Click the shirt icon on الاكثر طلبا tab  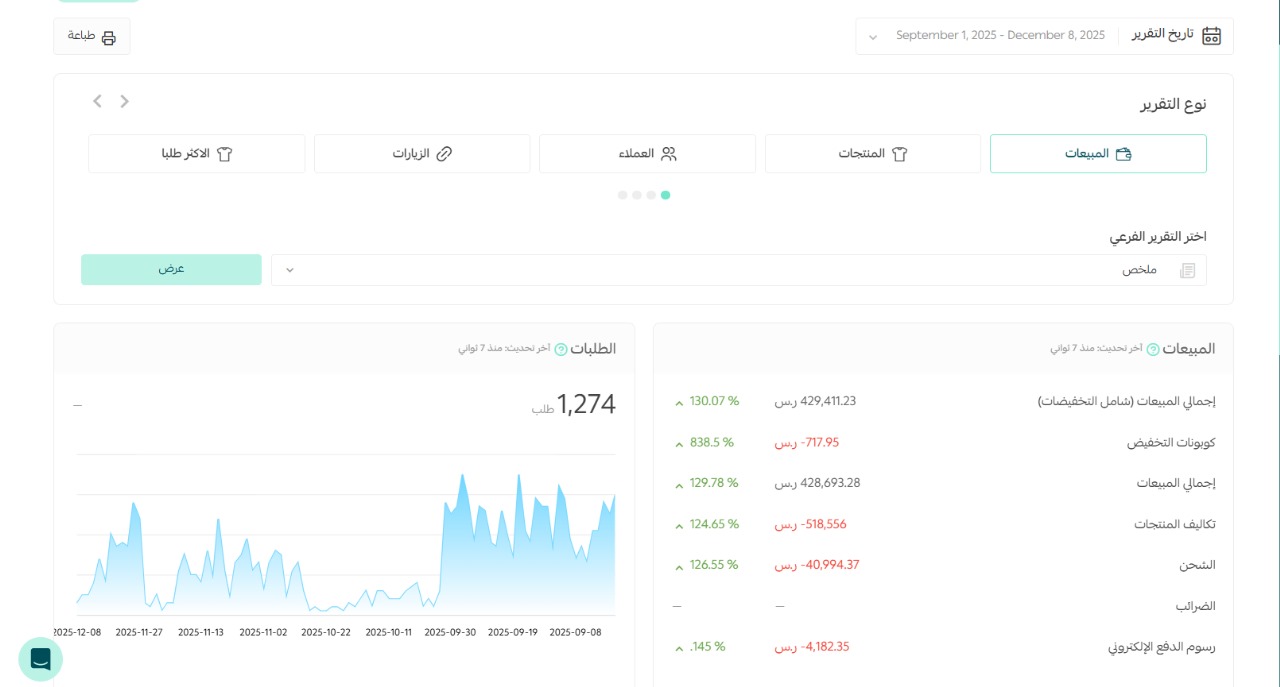[x=225, y=153]
